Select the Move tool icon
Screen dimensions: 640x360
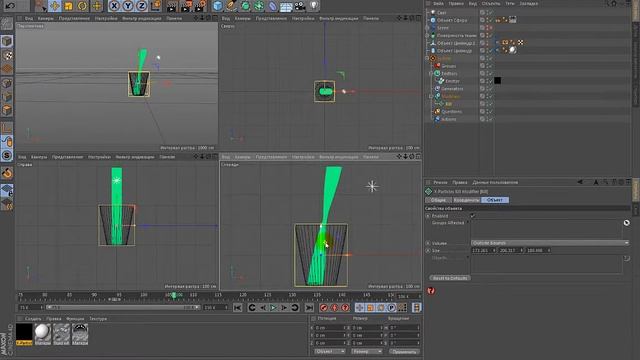pyautogui.click(x=55, y=6)
